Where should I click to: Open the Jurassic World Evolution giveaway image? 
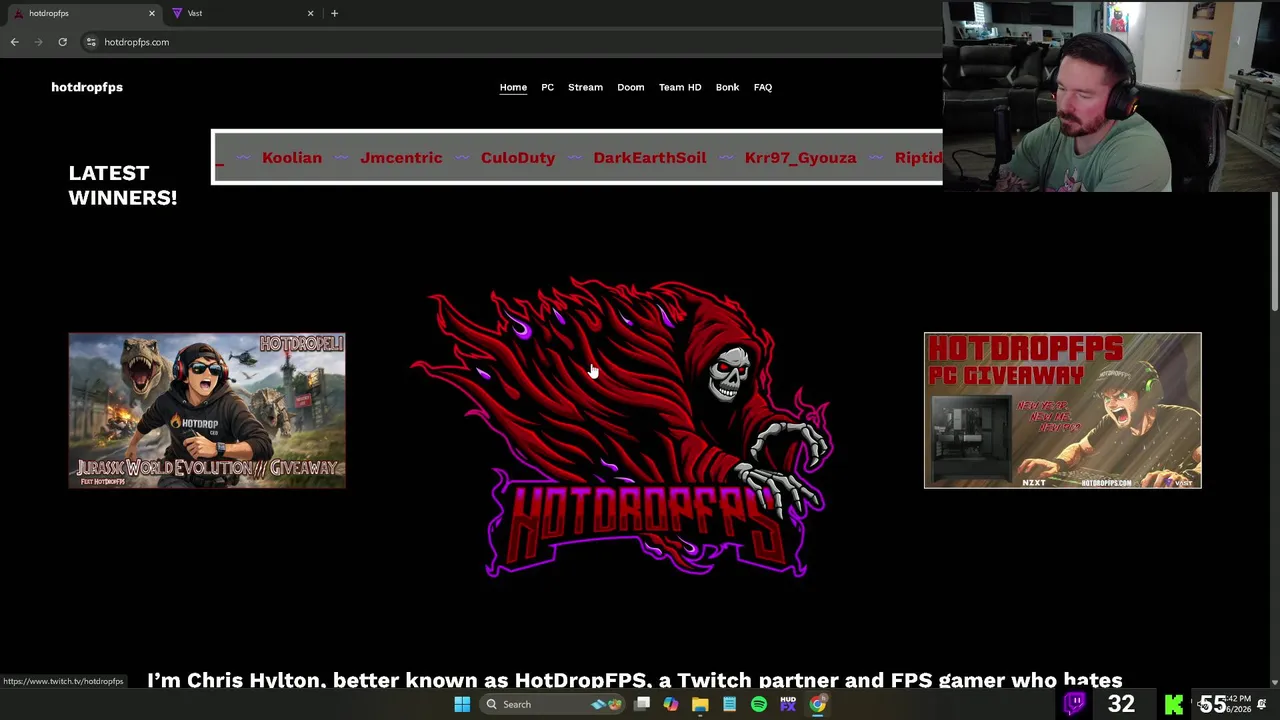[x=207, y=411]
